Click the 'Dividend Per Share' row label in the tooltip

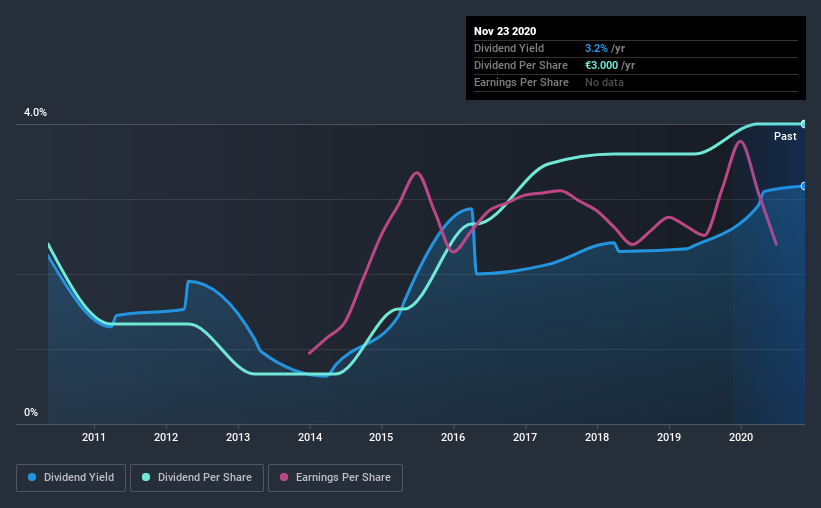pyautogui.click(x=520, y=65)
